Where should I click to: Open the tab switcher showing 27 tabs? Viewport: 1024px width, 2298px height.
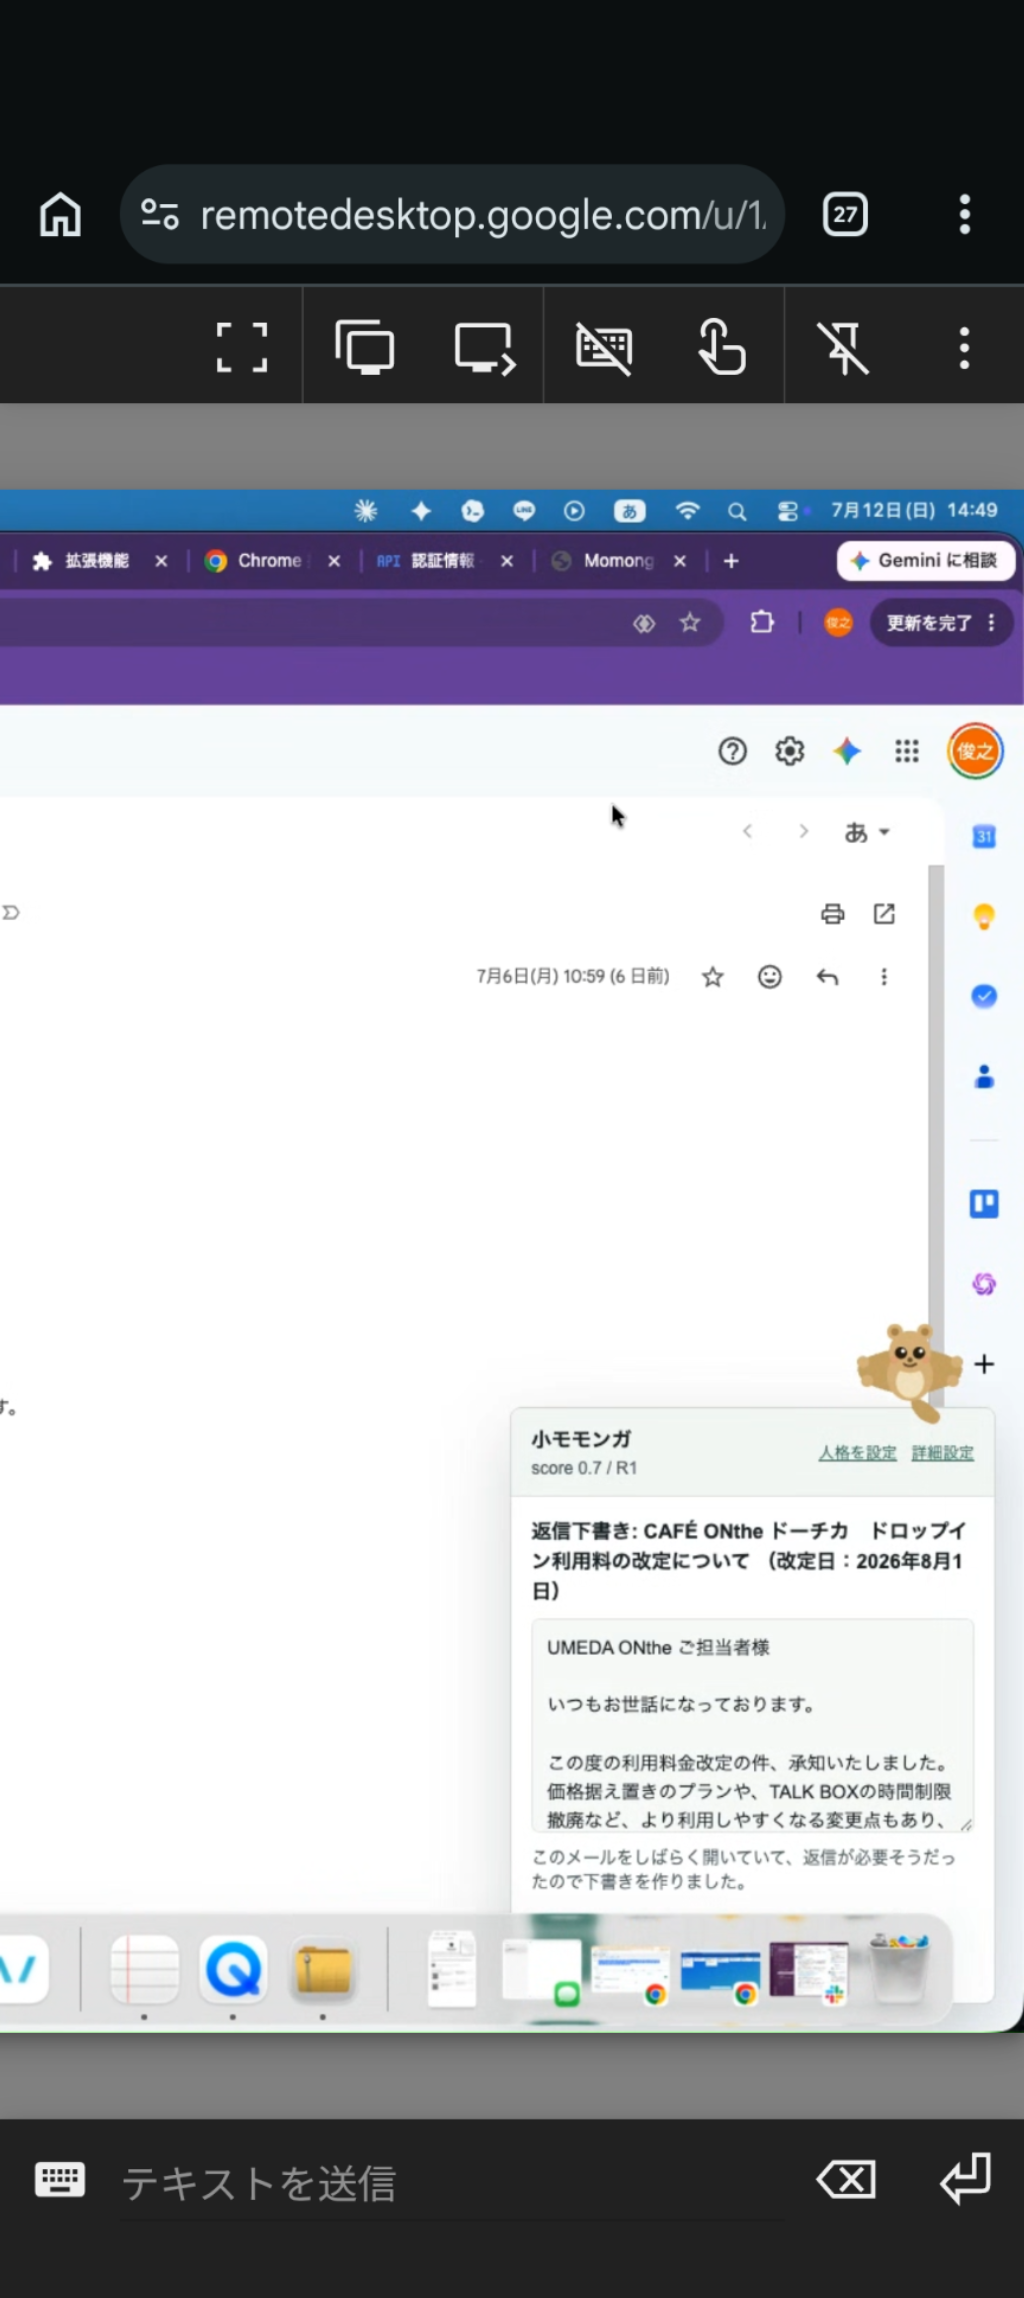click(x=845, y=214)
